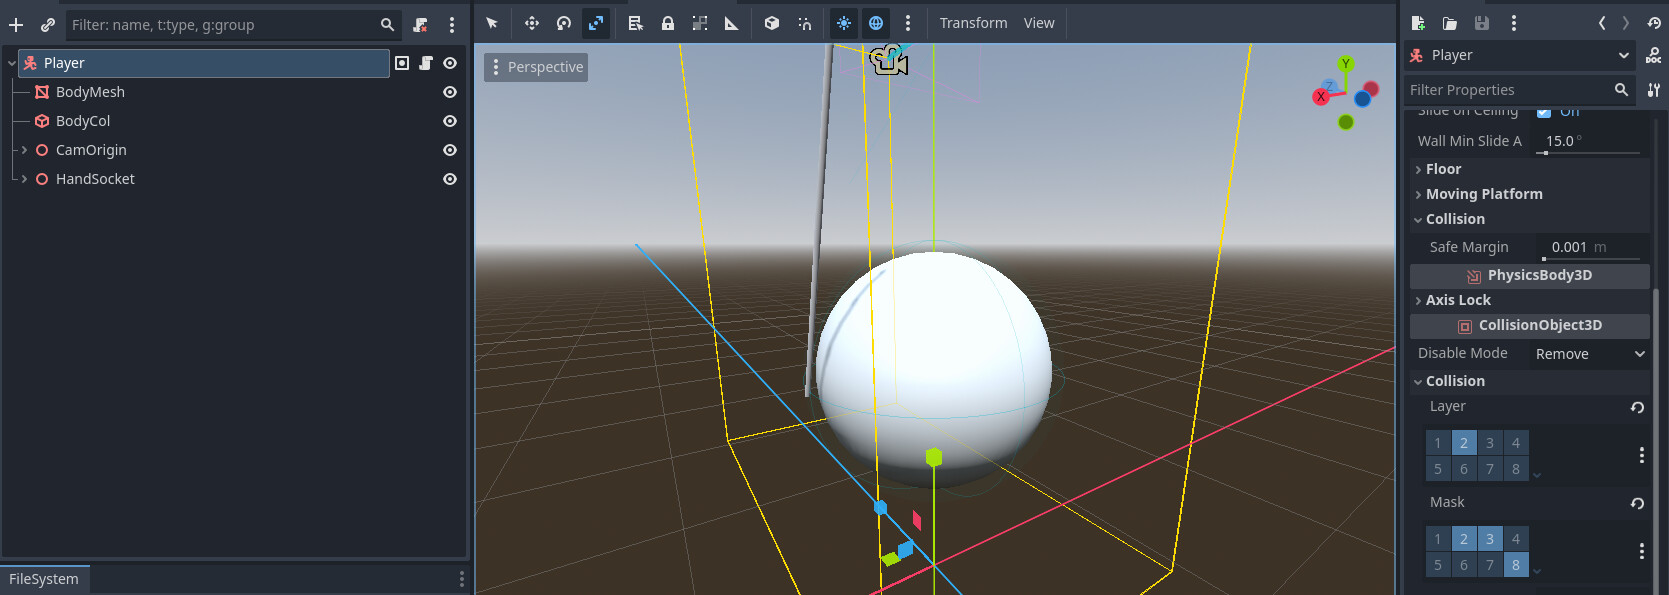Click the Perspective view button
Screen dimensions: 1669x595
(536, 67)
